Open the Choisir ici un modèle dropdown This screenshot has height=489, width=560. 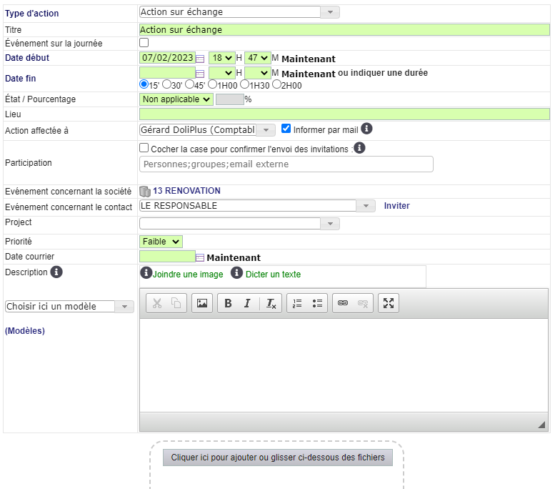click(69, 306)
